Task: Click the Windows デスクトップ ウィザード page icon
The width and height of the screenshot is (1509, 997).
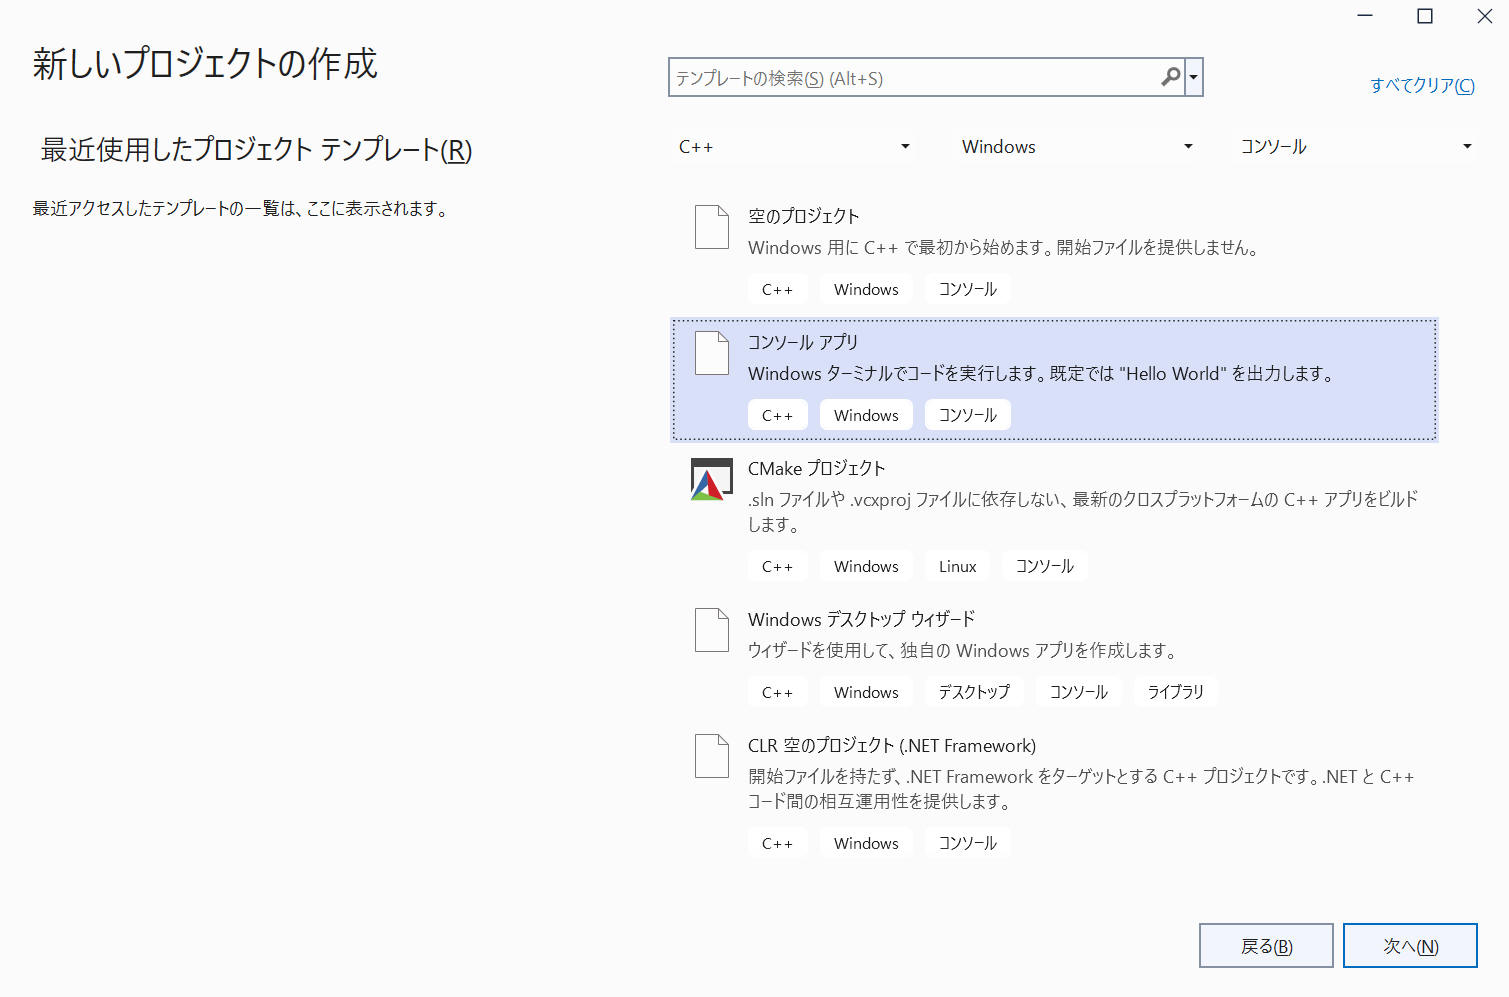Action: [712, 630]
